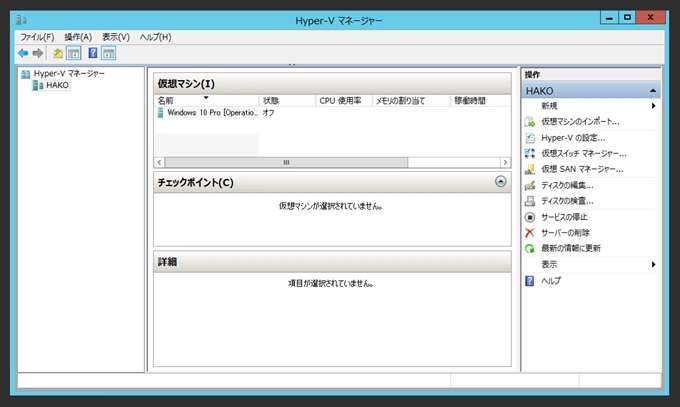This screenshot has width=680, height=407.
Task: Click the Hyper-V Manager title bar icon
Action: (x=21, y=20)
